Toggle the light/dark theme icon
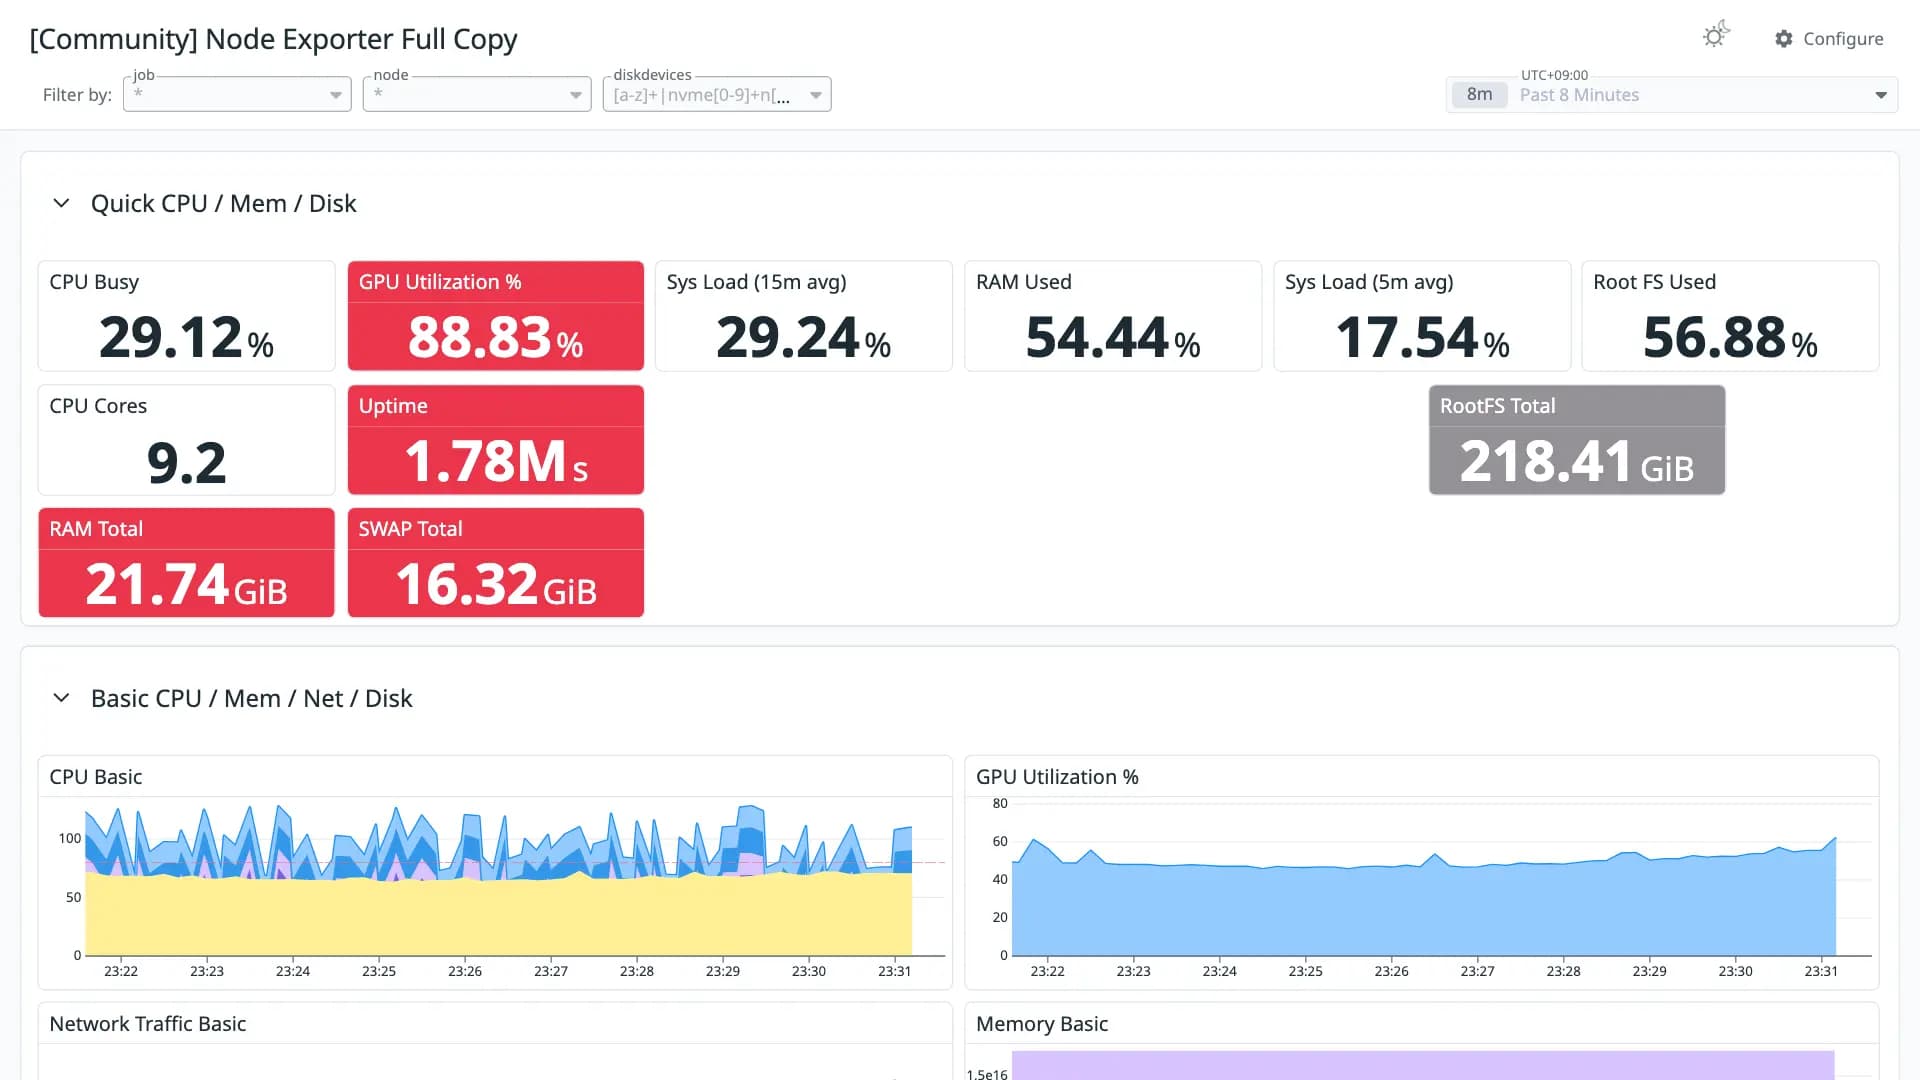The image size is (1920, 1080). pyautogui.click(x=1716, y=35)
